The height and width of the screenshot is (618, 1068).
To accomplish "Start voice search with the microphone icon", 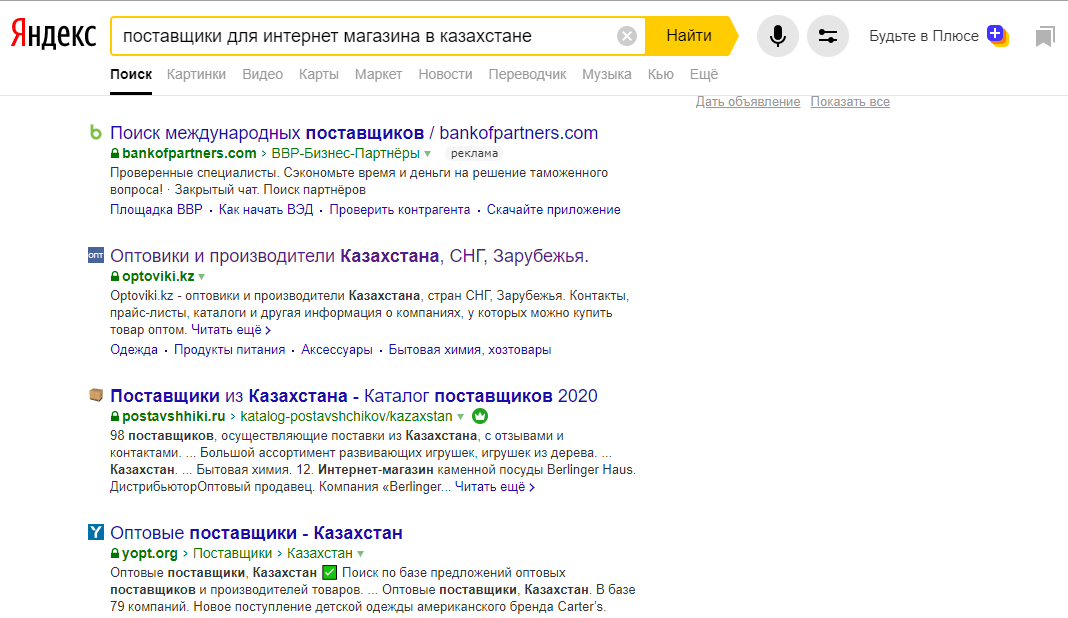I will (777, 36).
